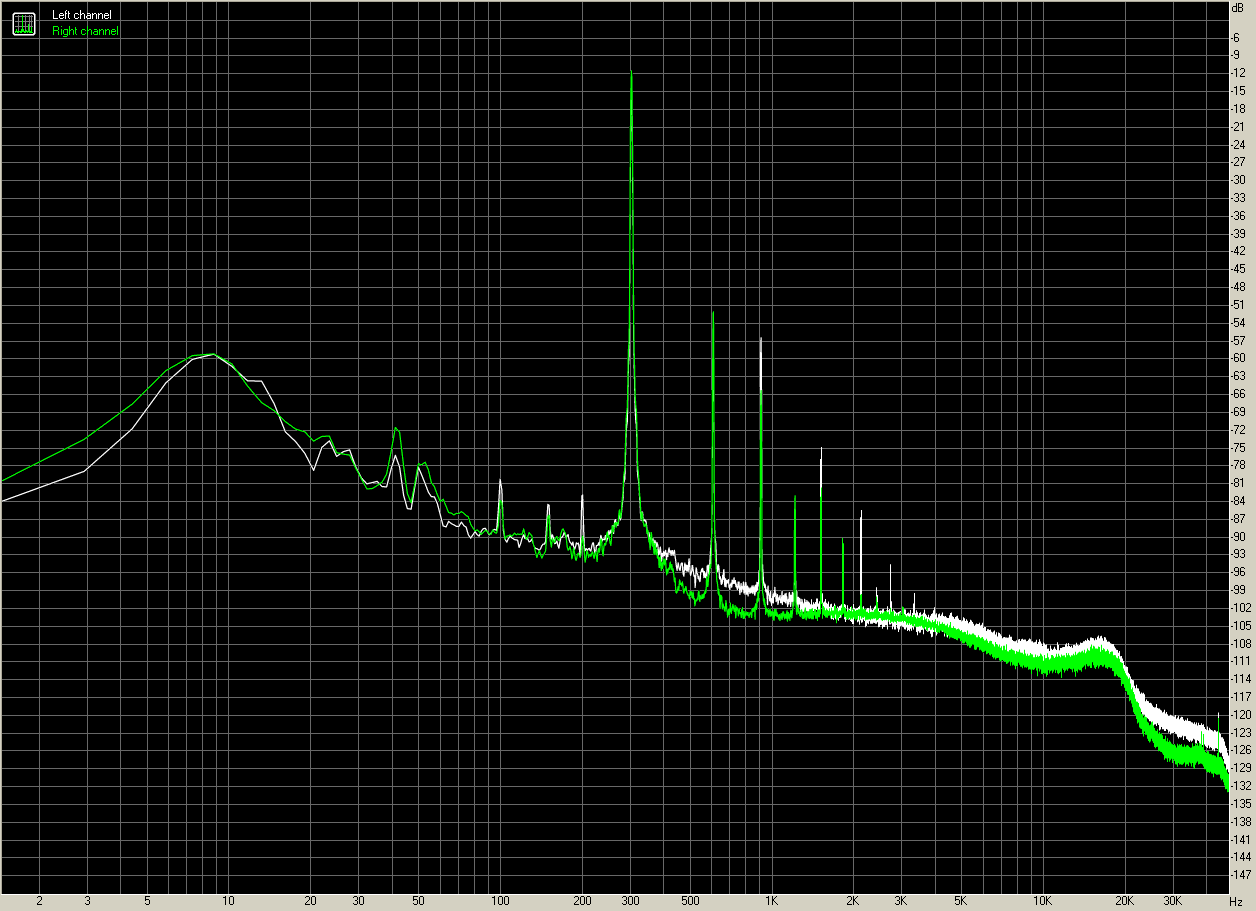Click the -120 dB axis value
Viewport: 1256px width, 911px height.
[x=1242, y=715]
